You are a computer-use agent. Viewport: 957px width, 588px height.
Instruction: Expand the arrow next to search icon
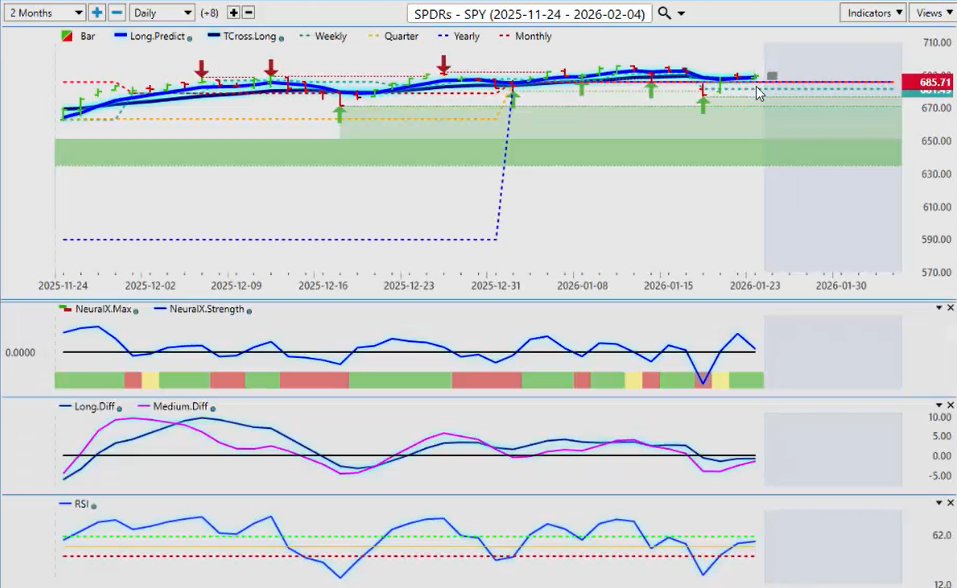pos(682,14)
